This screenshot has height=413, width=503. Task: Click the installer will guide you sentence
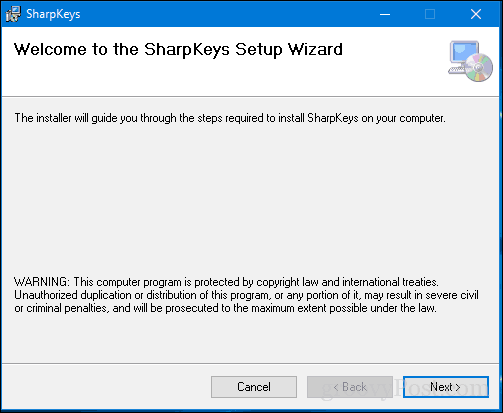coord(230,118)
